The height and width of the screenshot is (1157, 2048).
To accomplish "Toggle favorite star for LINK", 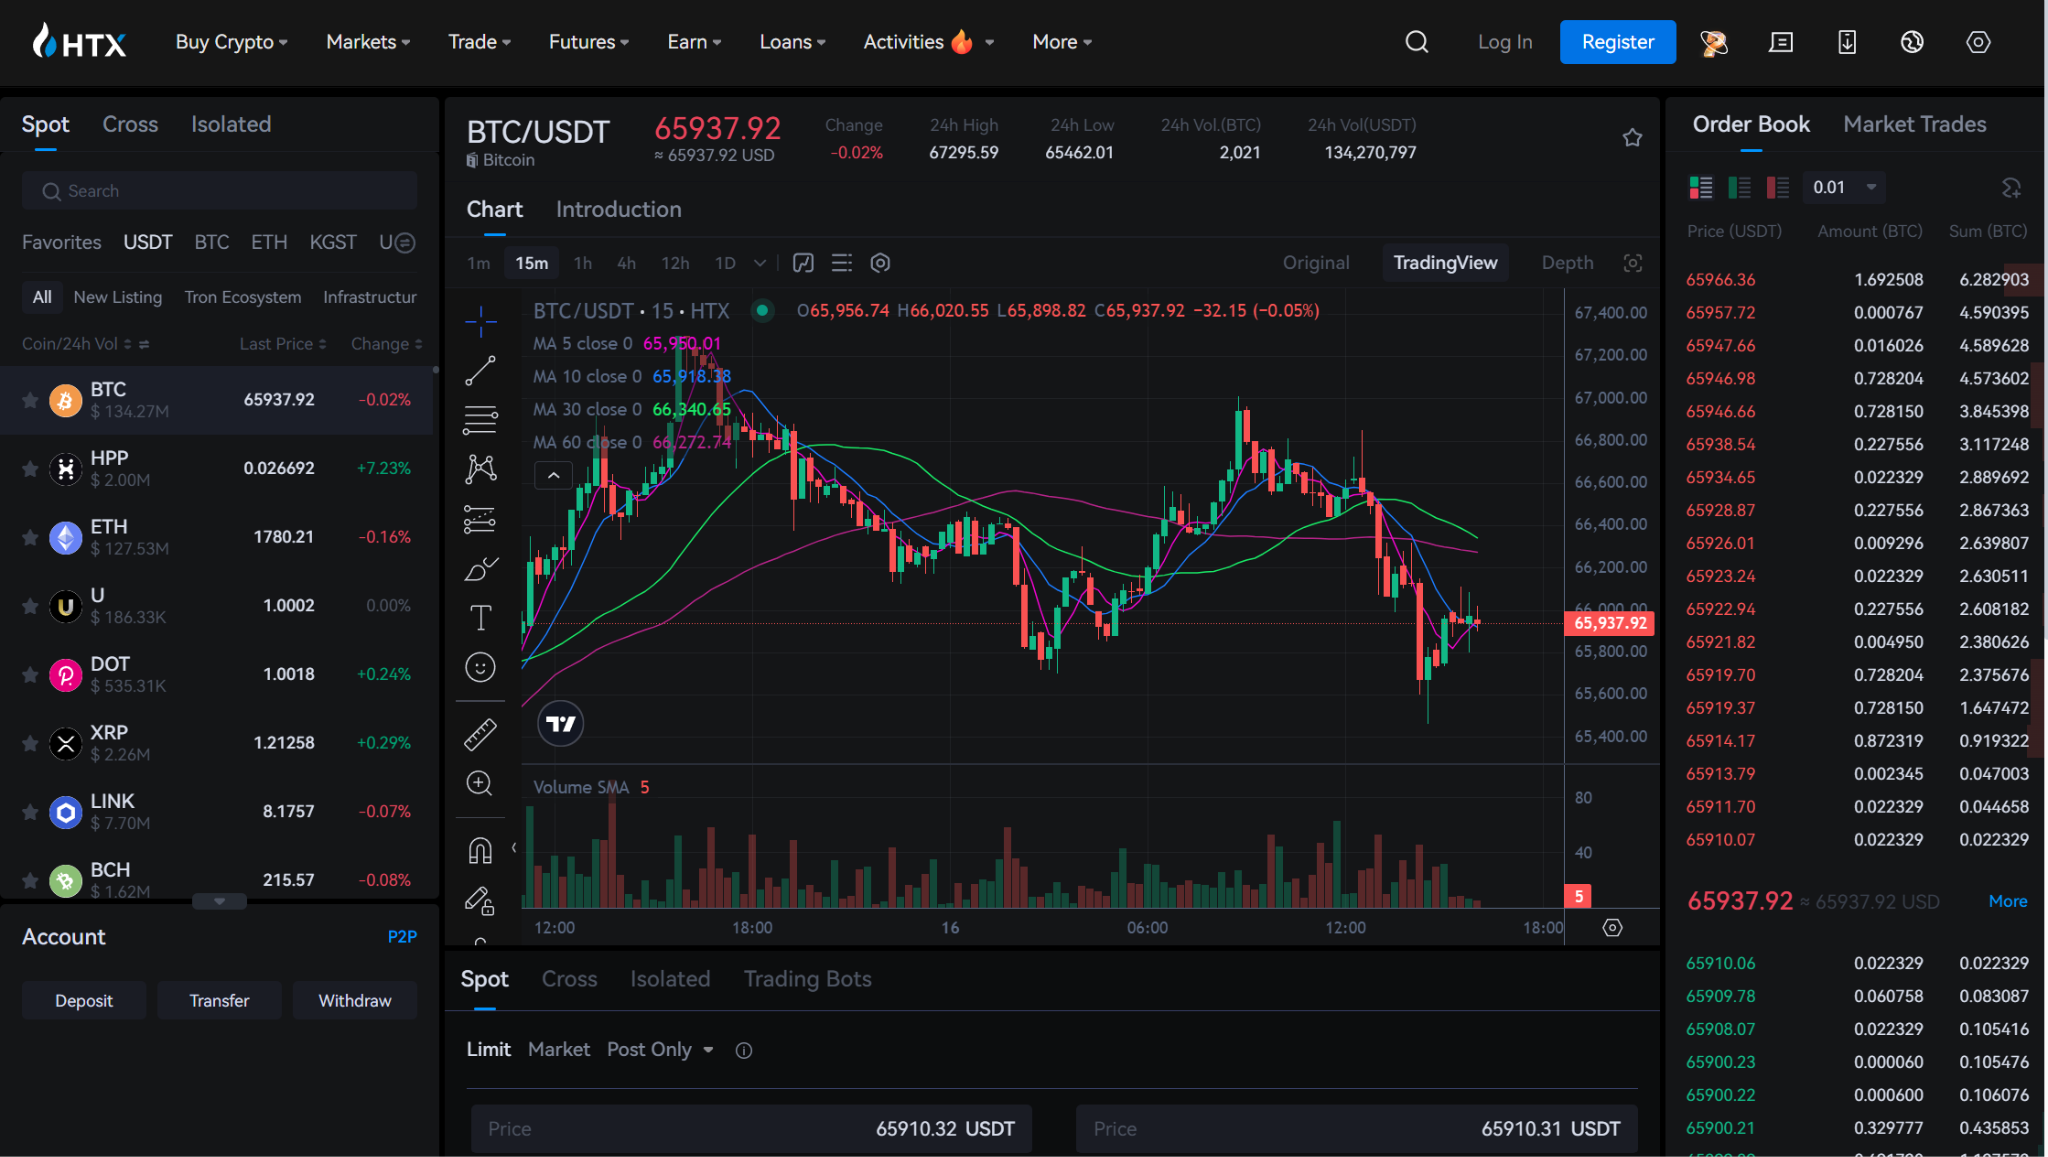I will pos(30,812).
